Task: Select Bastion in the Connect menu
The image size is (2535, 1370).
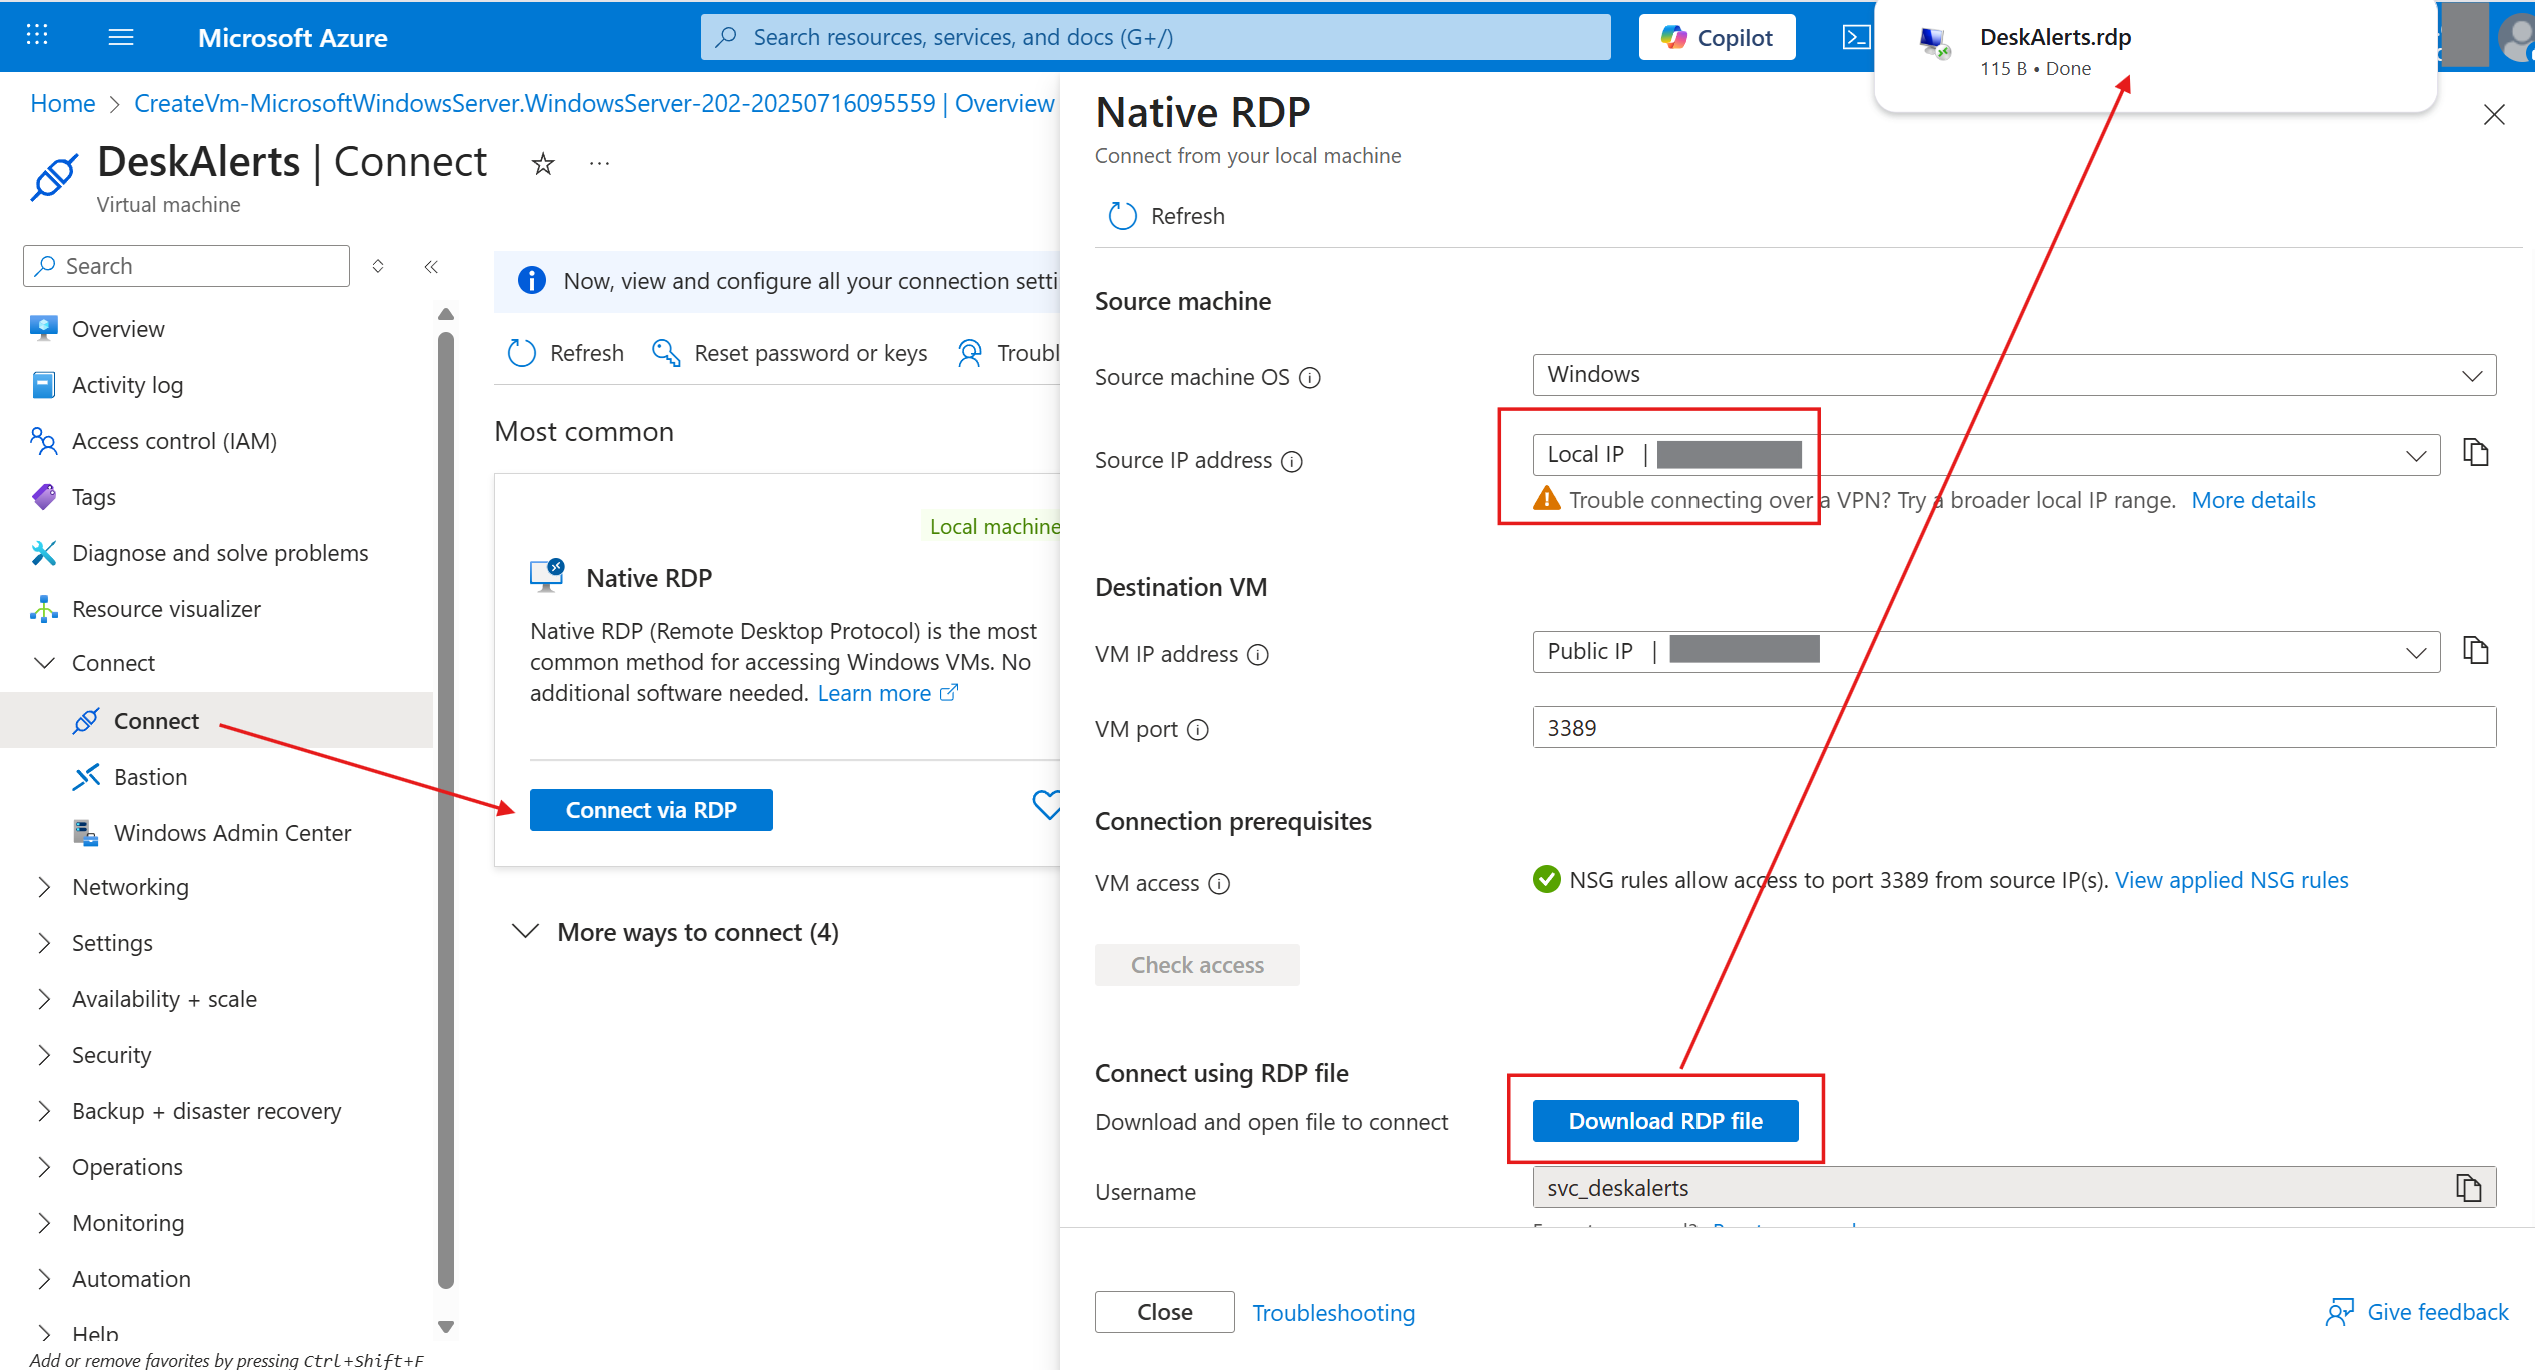Action: (150, 776)
